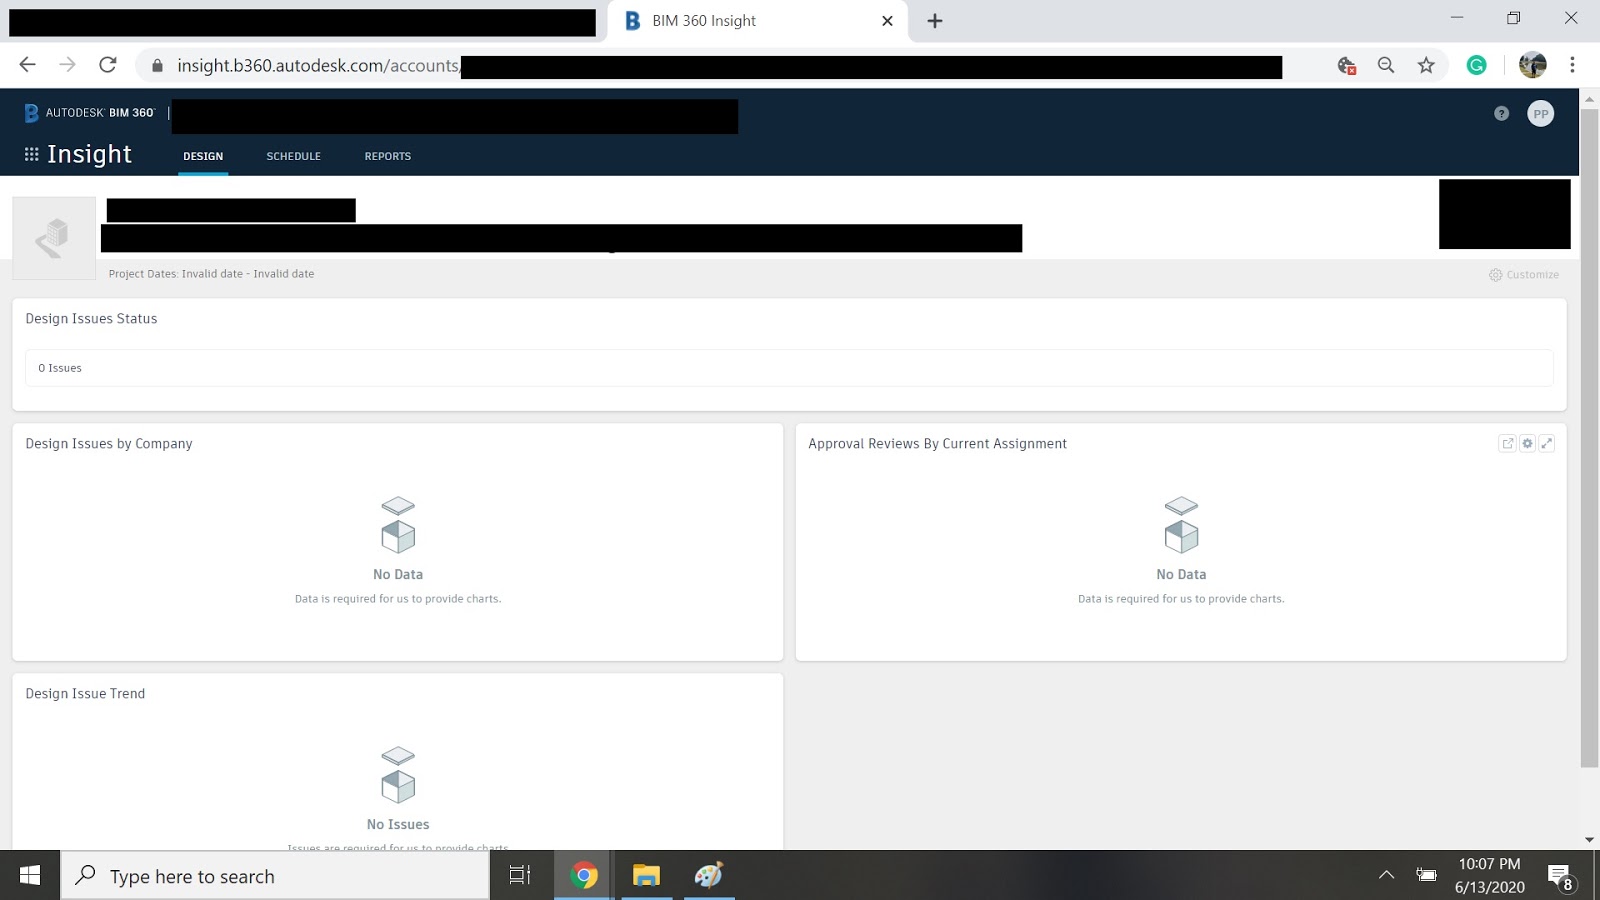1600x900 pixels.
Task: Bookmark the page via the star icon
Action: point(1427,64)
